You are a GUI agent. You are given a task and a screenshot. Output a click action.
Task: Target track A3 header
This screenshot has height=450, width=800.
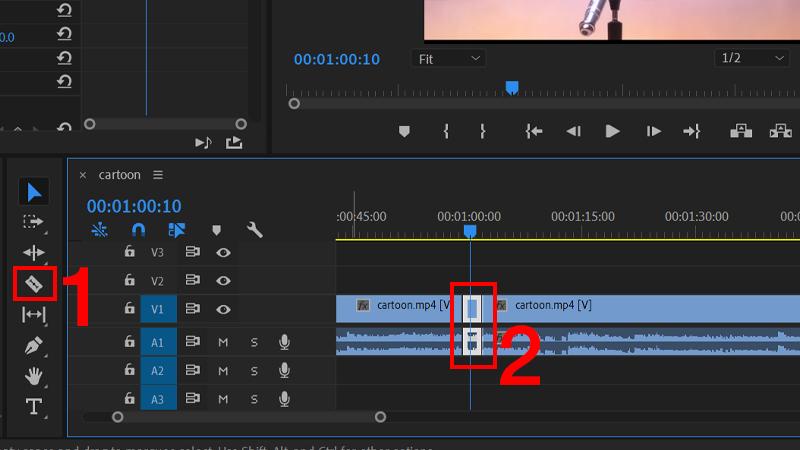(158, 398)
